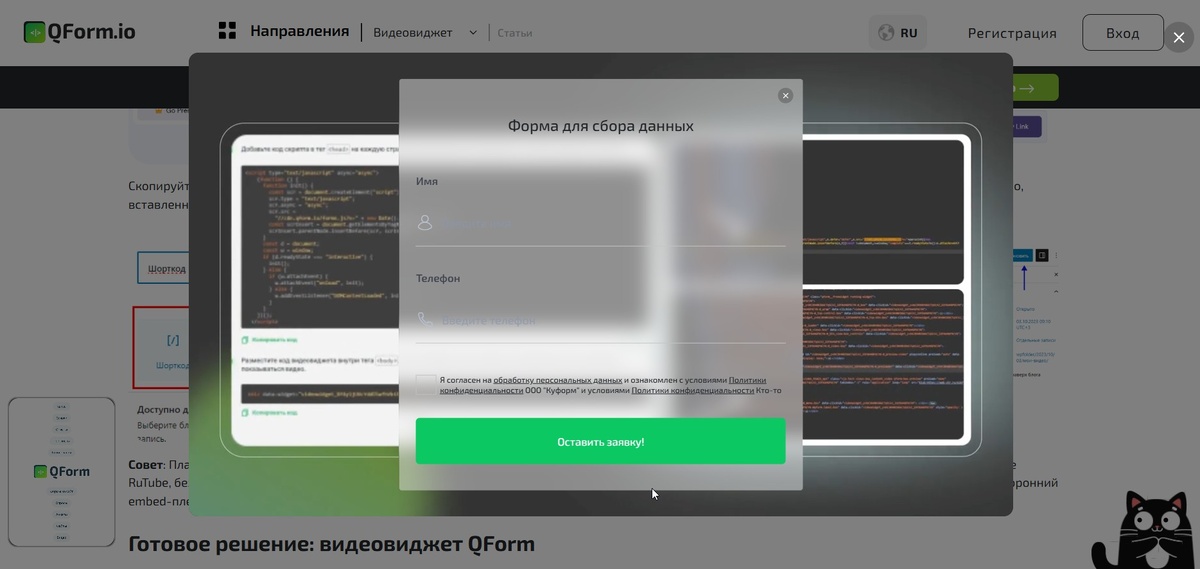Screen dimensions: 1200x569
Task: Click Готовое решение: видеовиджет QForm heading
Action: click(331, 544)
